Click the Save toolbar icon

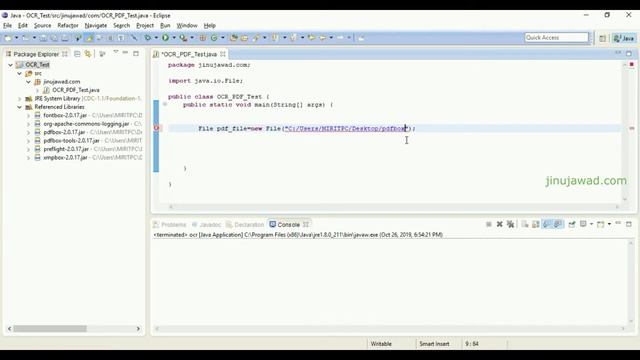tap(43, 38)
